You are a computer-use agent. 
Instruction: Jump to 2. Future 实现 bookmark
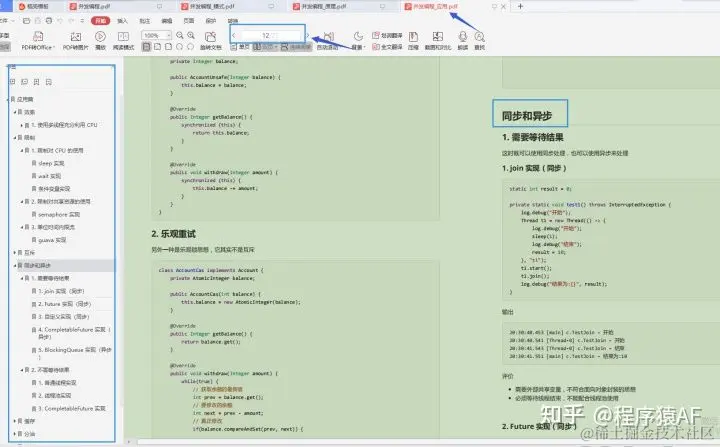[x=64, y=304]
